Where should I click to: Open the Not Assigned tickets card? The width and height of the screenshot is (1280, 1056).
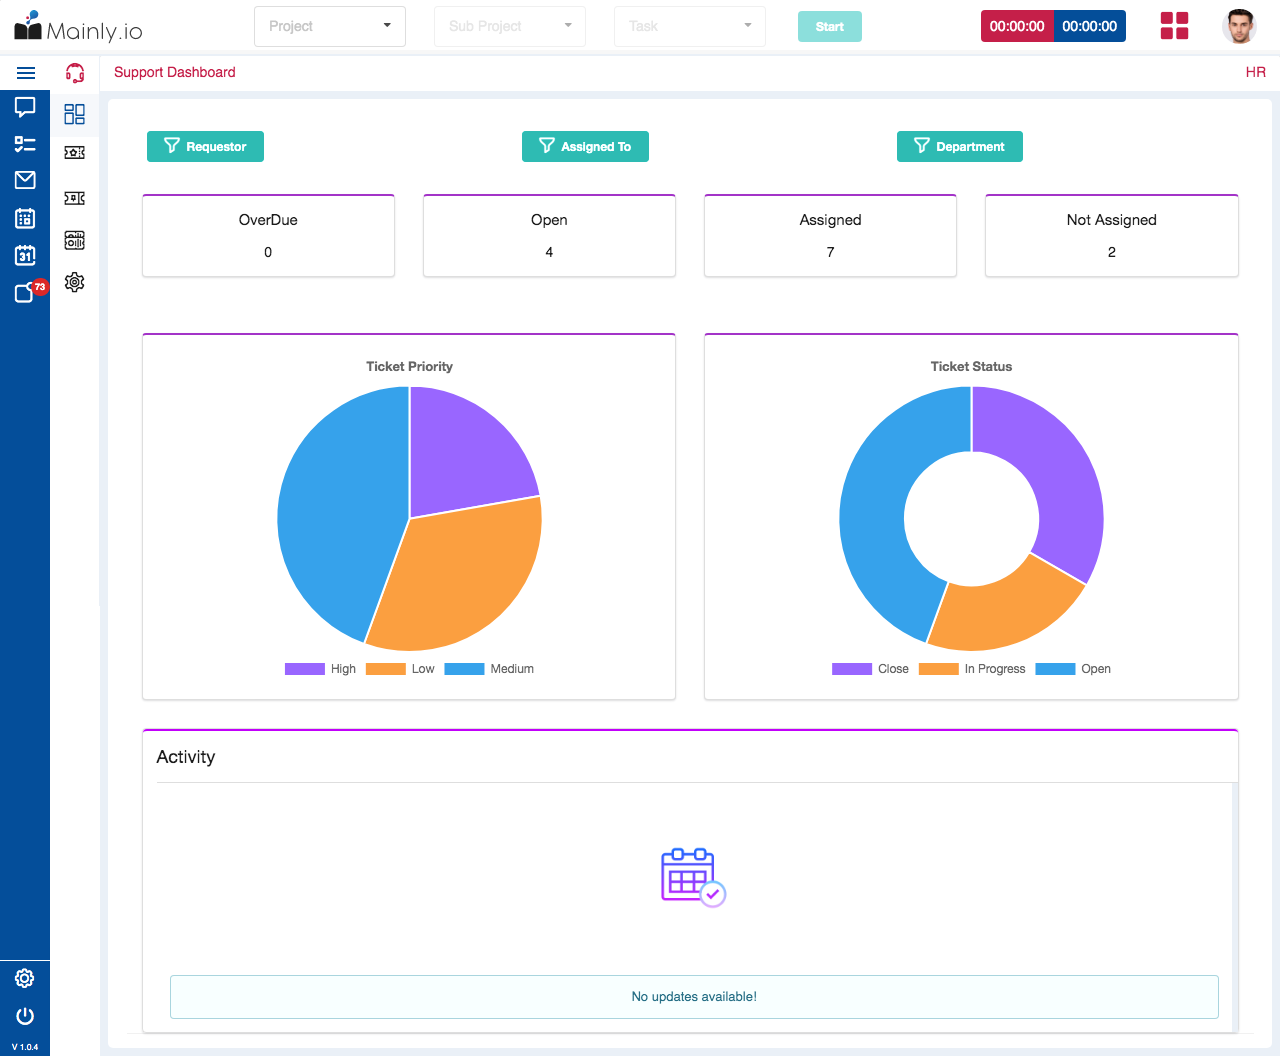(x=1112, y=236)
